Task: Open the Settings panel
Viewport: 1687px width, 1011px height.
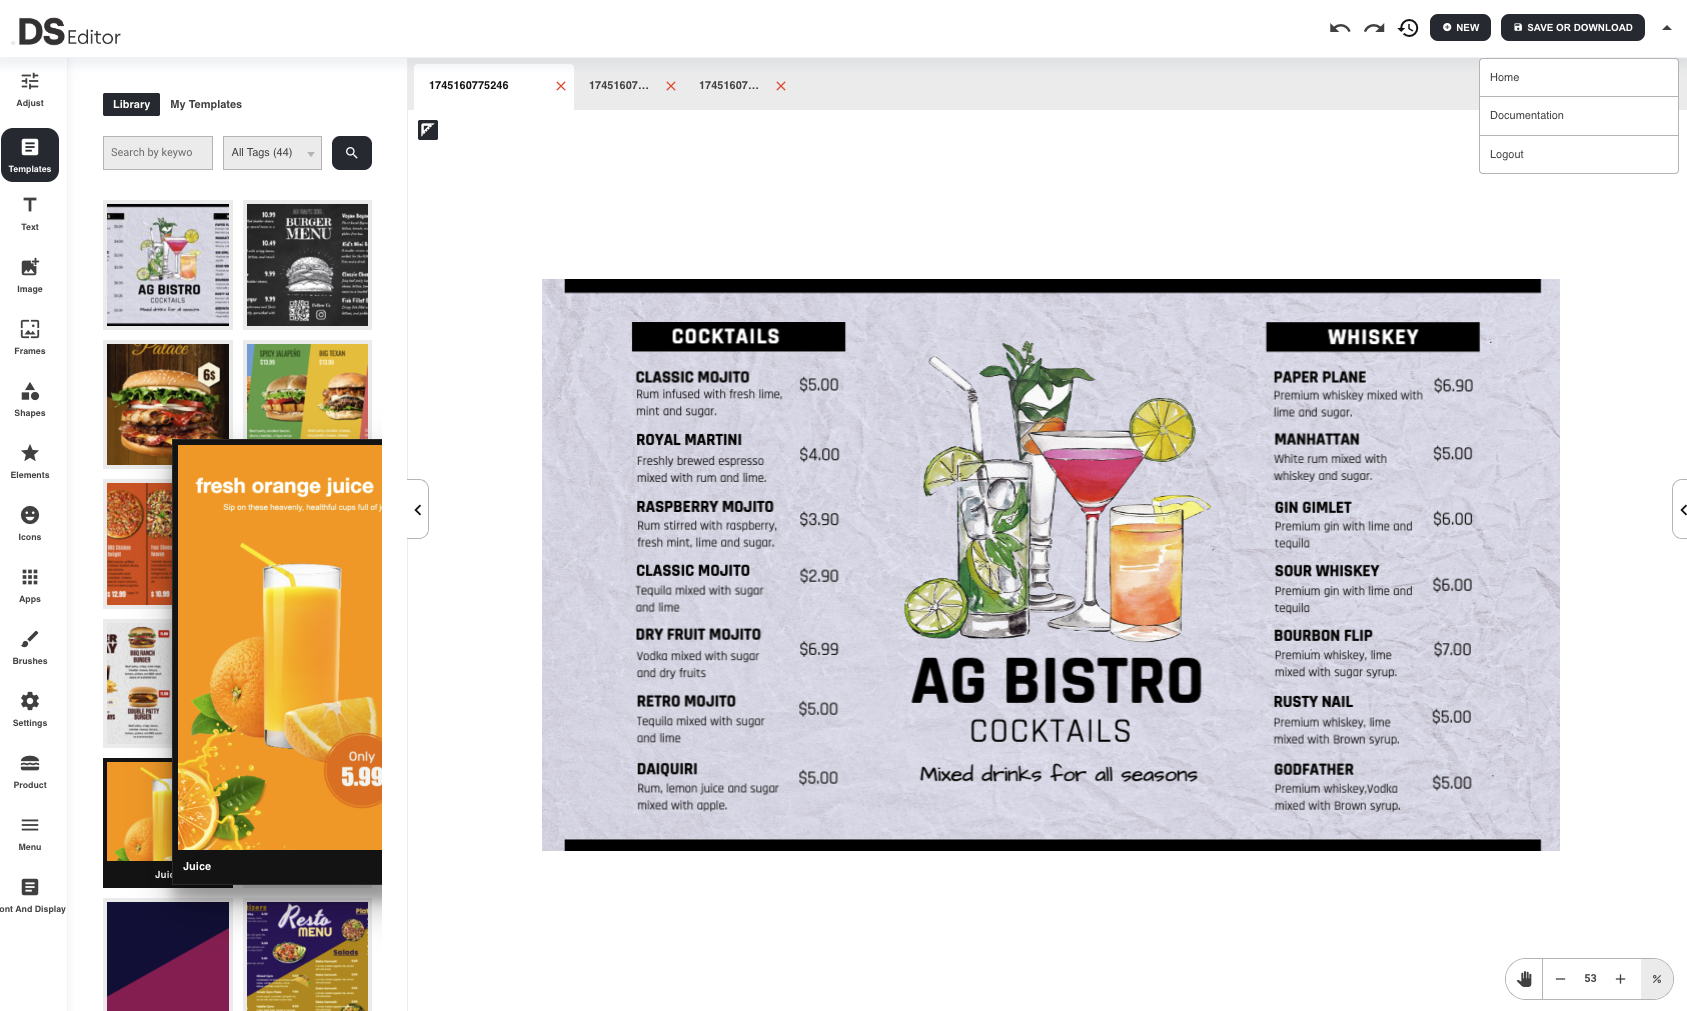Action: pyautogui.click(x=30, y=709)
